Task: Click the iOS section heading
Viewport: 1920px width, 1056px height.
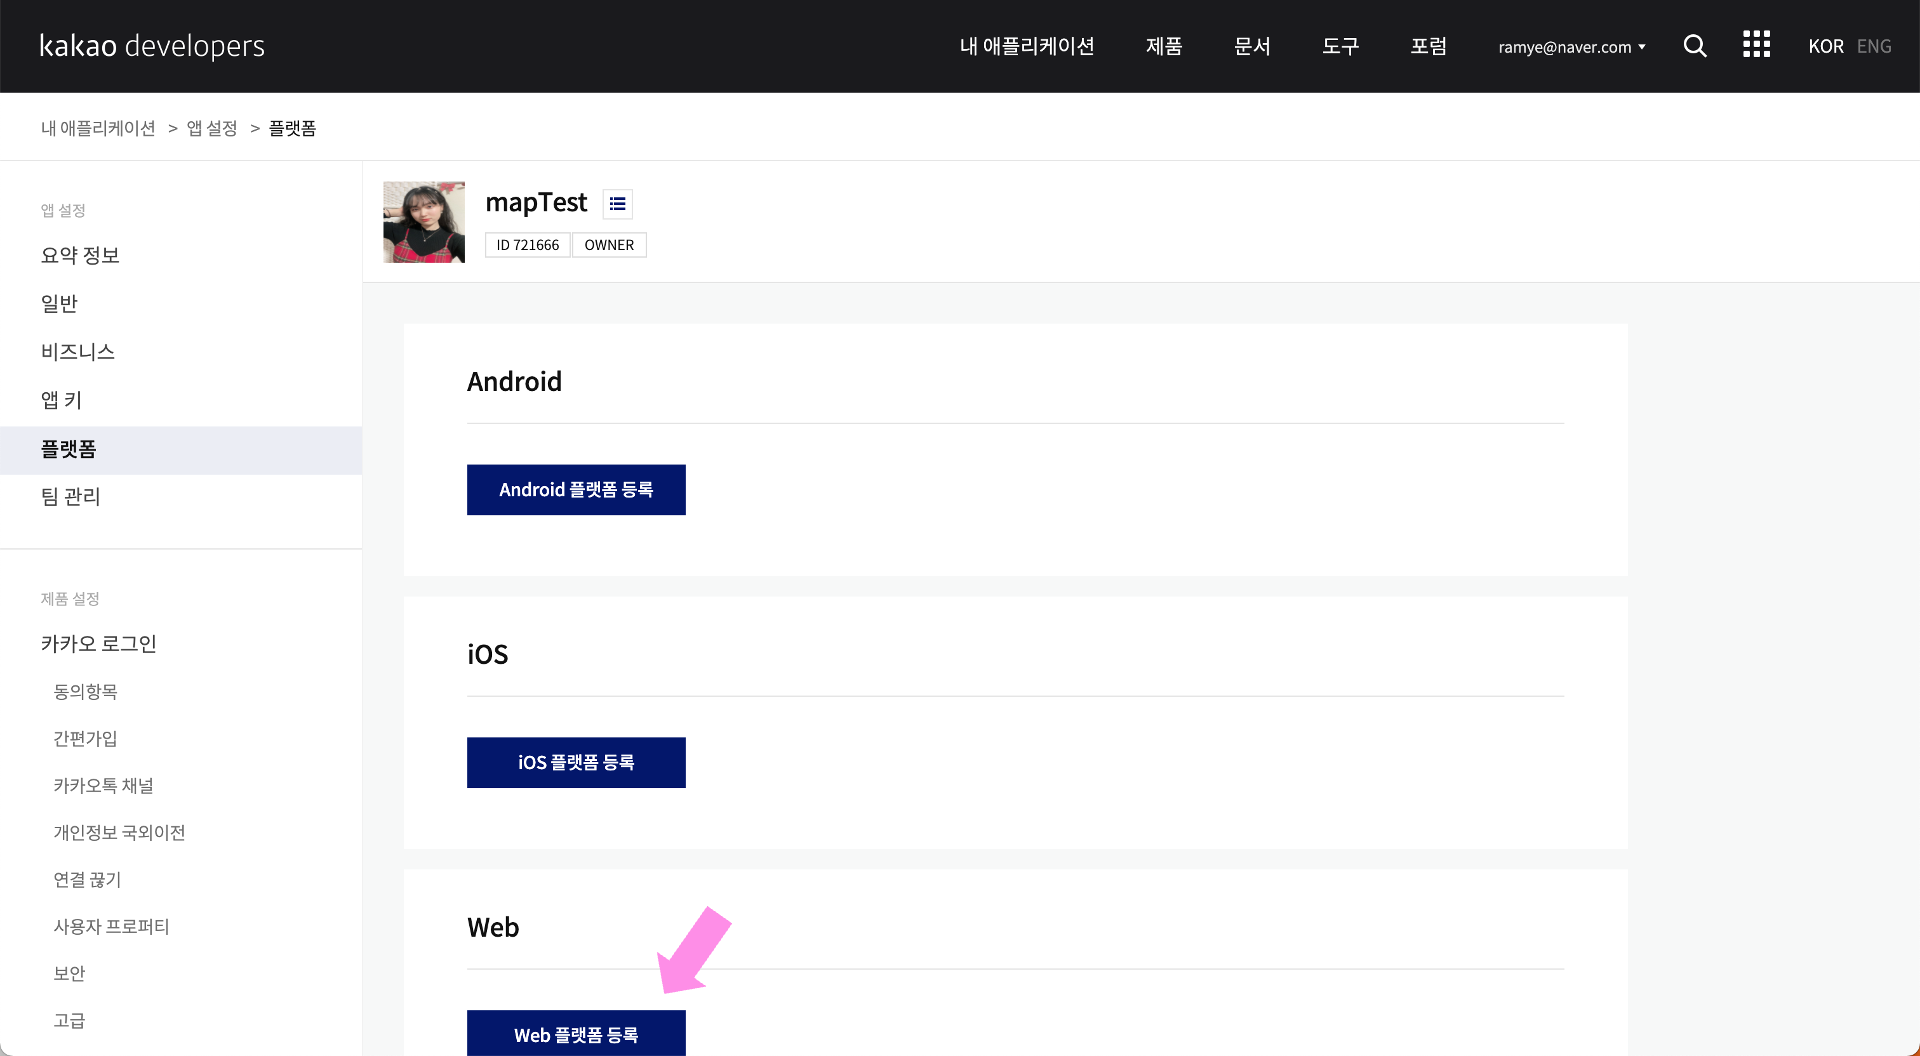Action: 487,654
